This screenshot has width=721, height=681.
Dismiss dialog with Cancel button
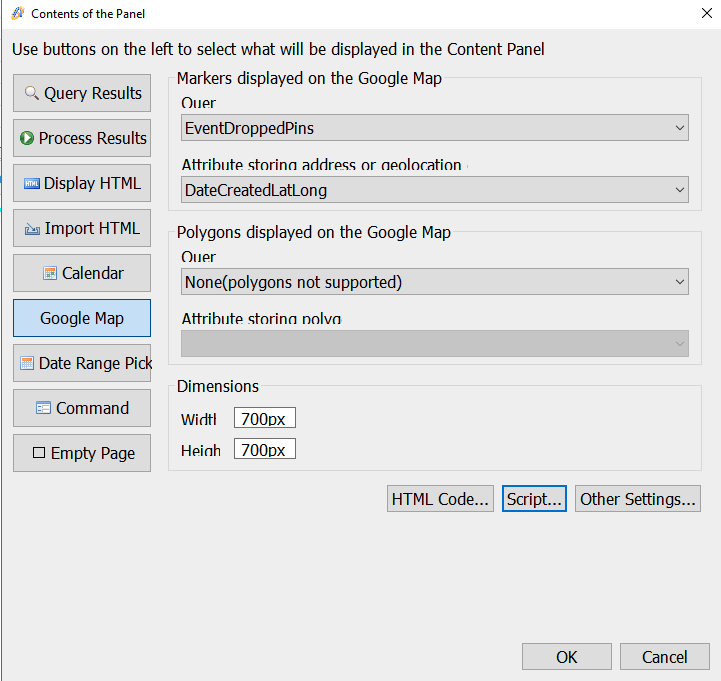click(x=664, y=657)
